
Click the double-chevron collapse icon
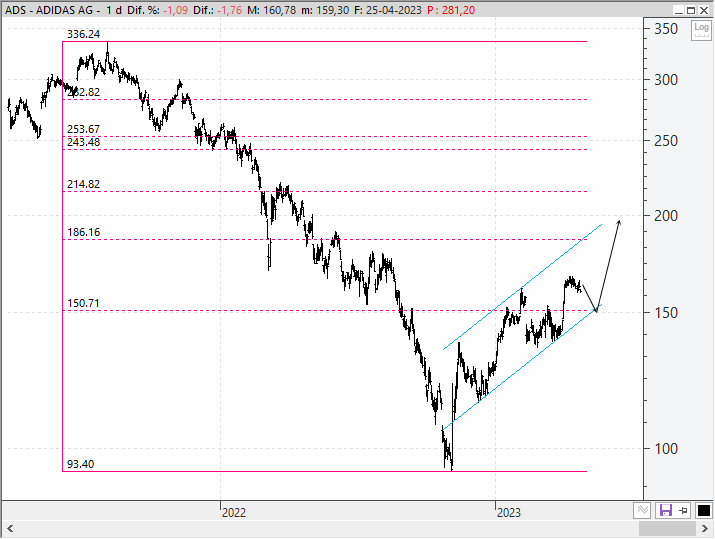tap(642, 510)
